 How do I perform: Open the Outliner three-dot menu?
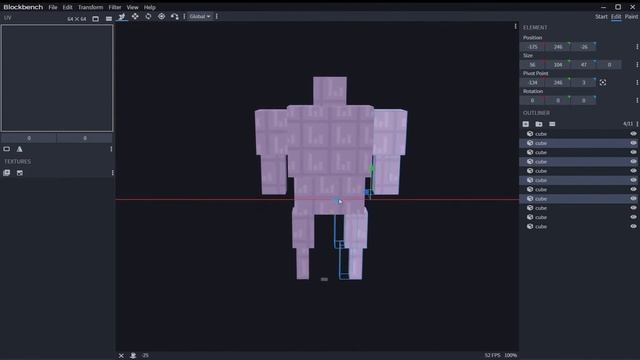(637, 124)
